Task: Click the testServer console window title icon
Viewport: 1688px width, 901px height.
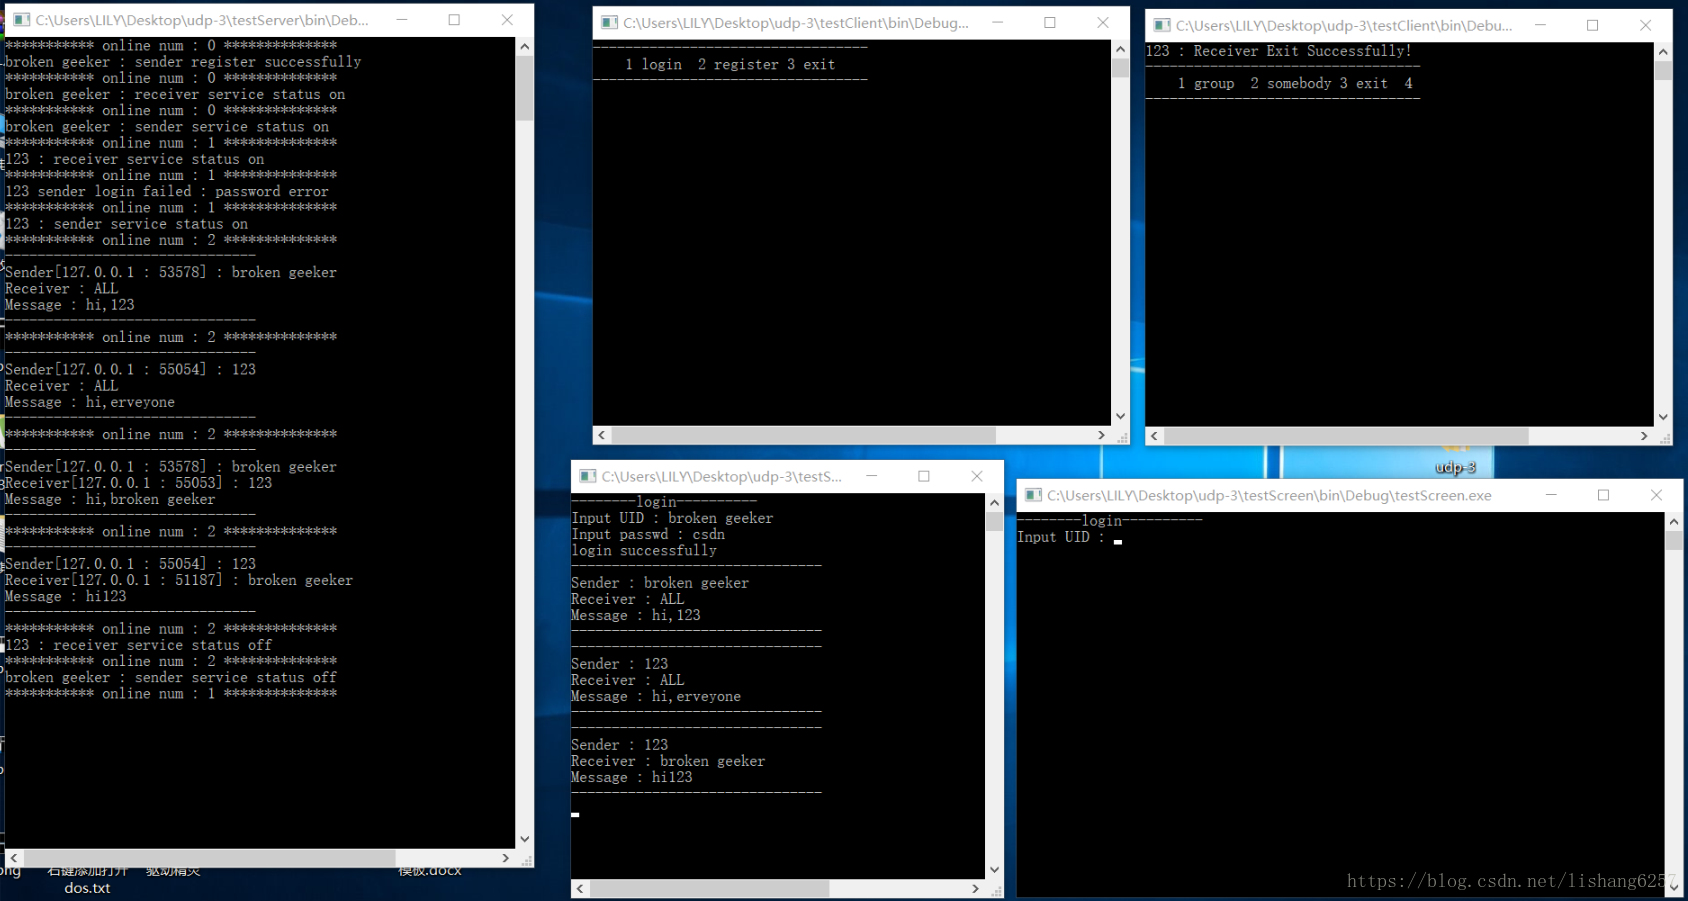Action: (21, 20)
